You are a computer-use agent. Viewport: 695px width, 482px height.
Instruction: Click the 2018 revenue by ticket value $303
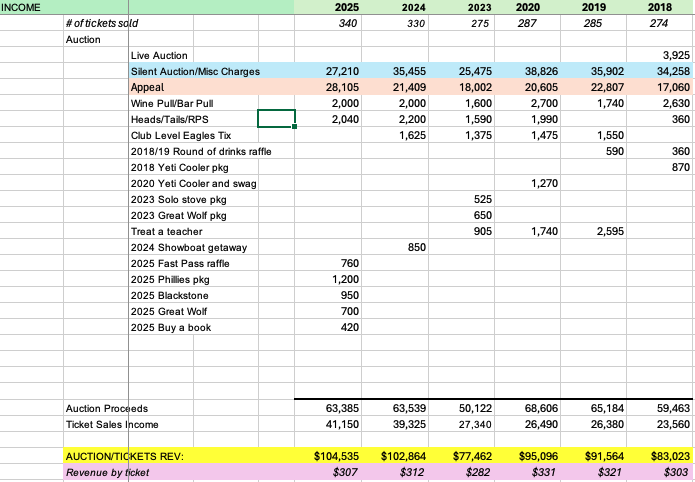(674, 472)
